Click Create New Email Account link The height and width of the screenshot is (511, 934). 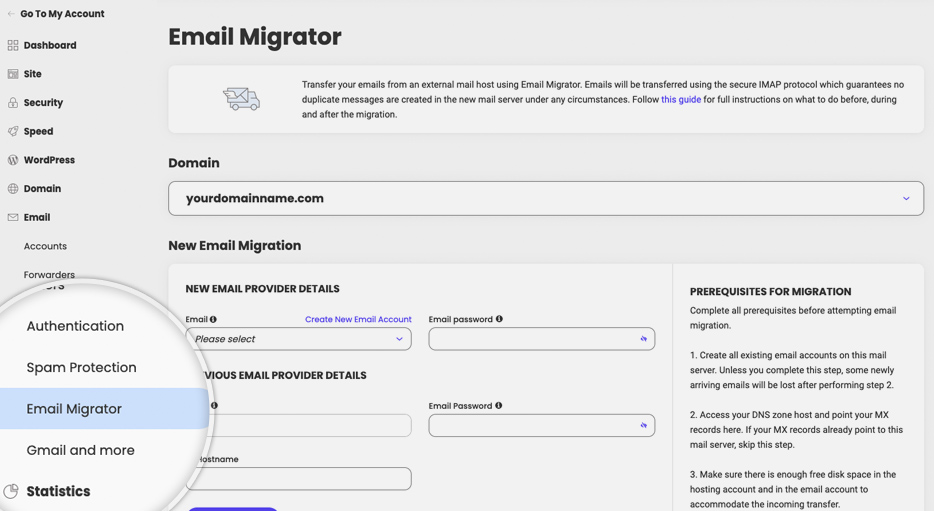pos(358,319)
